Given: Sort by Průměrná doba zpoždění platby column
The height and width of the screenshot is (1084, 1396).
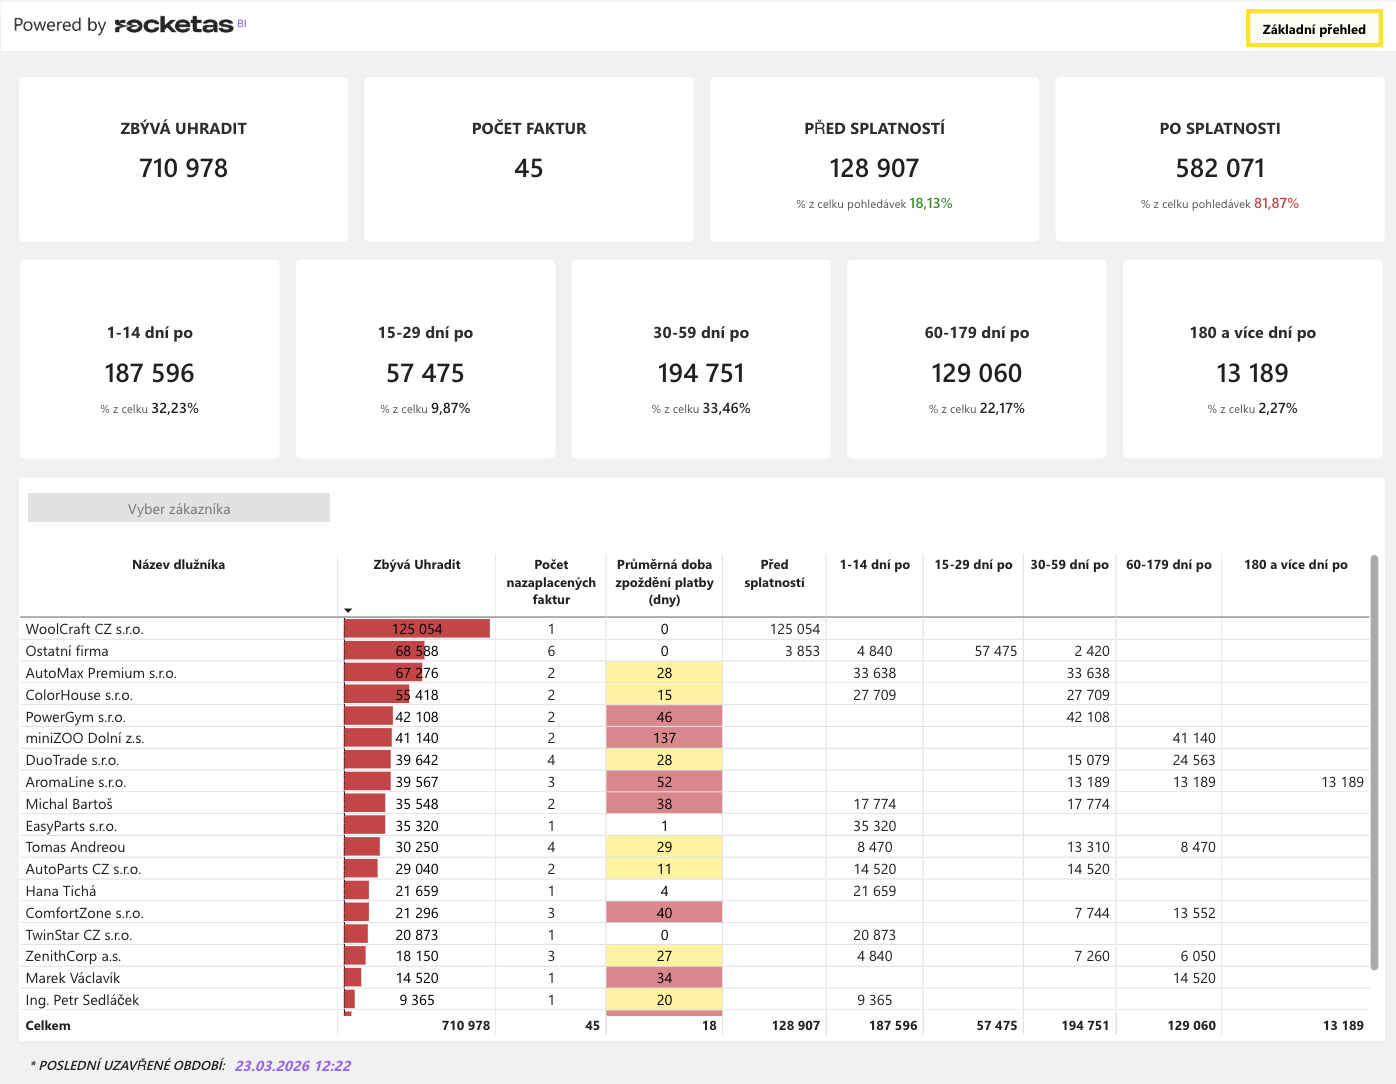Looking at the screenshot, I should click(664, 582).
